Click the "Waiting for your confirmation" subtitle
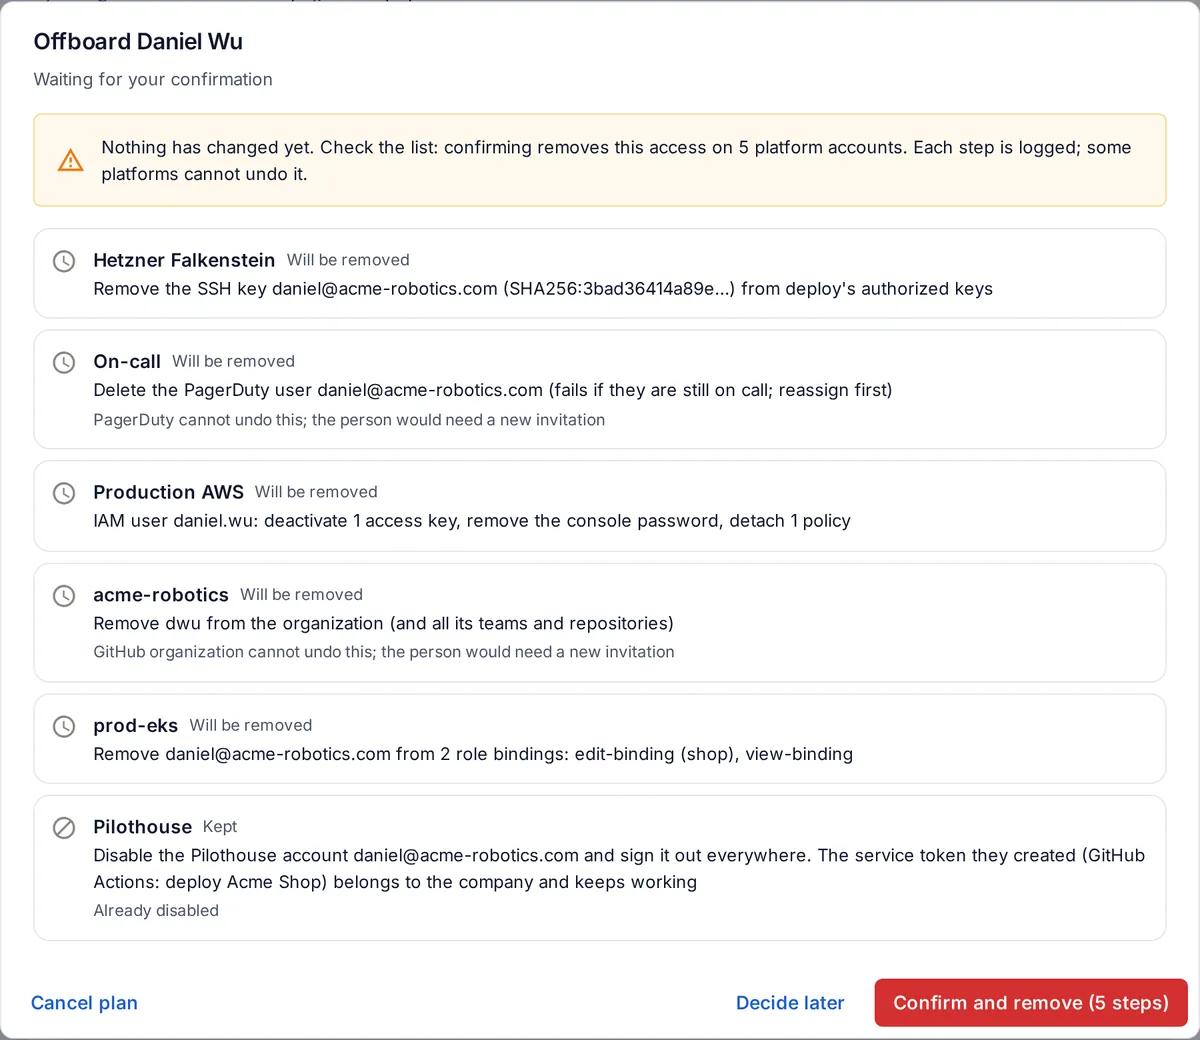The image size is (1200, 1040). tap(153, 79)
